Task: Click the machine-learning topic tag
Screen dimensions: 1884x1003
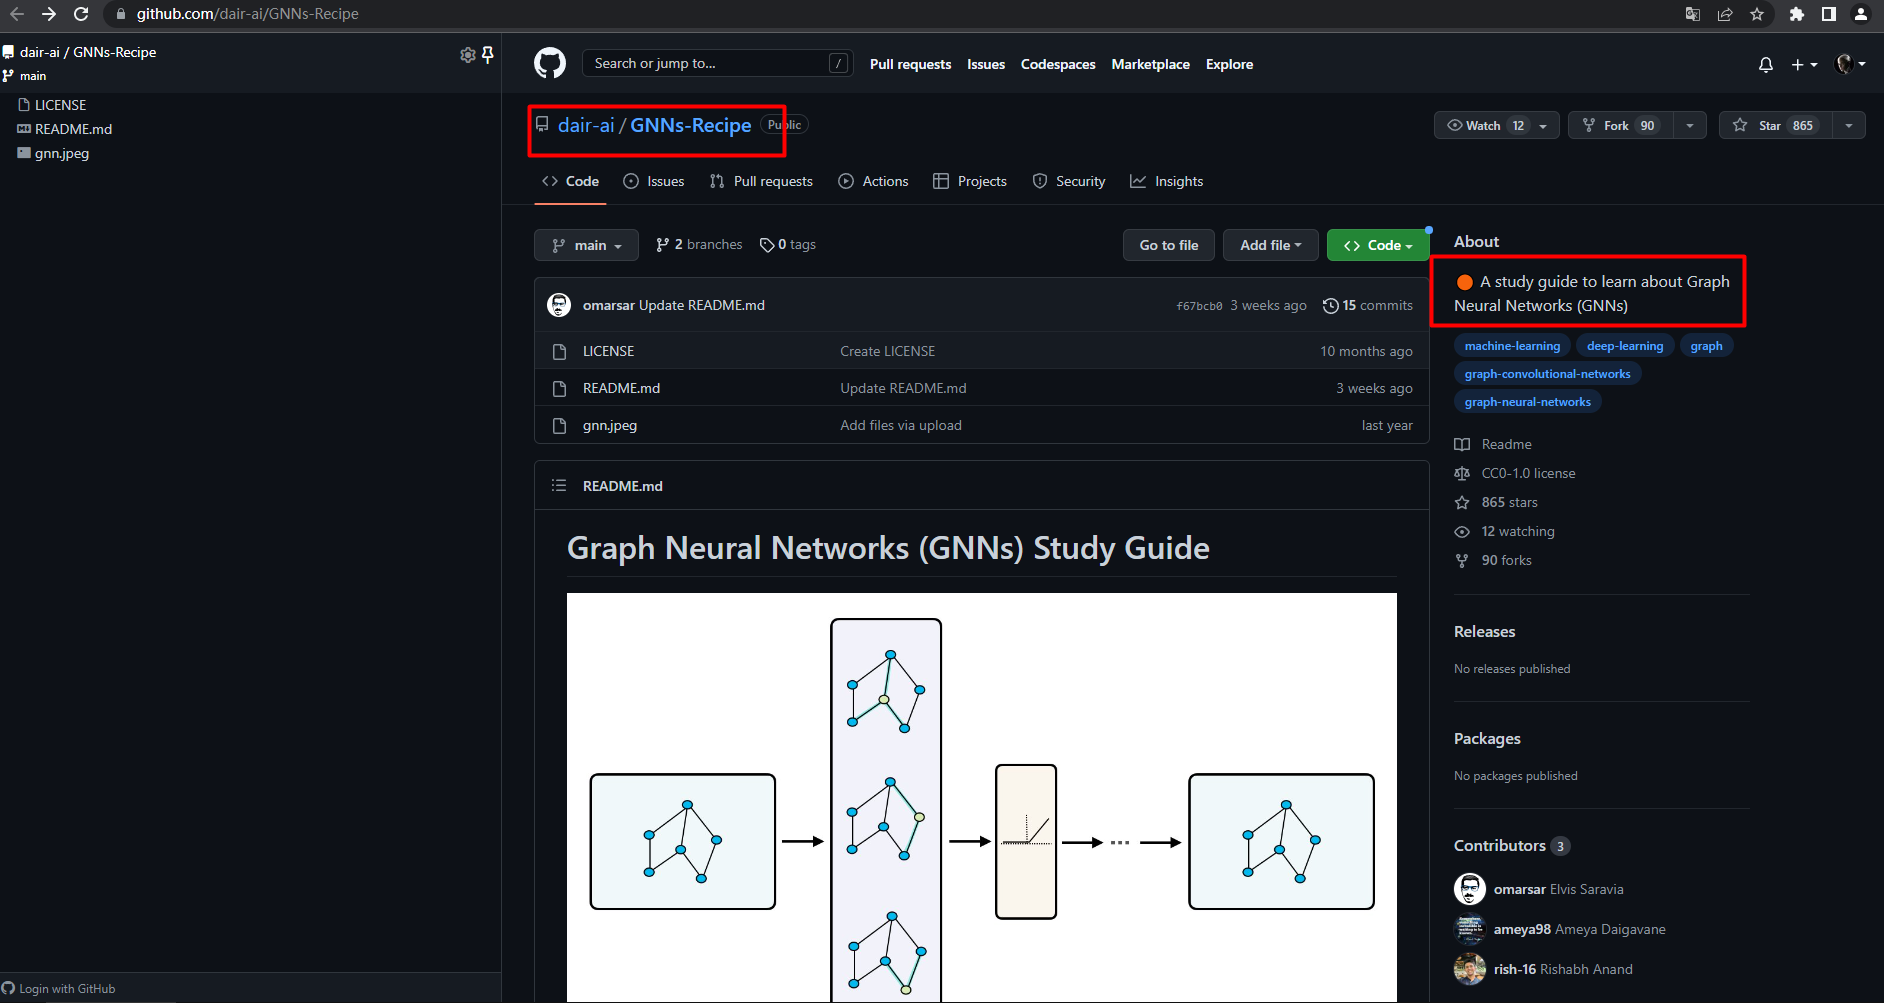Action: 1512,346
